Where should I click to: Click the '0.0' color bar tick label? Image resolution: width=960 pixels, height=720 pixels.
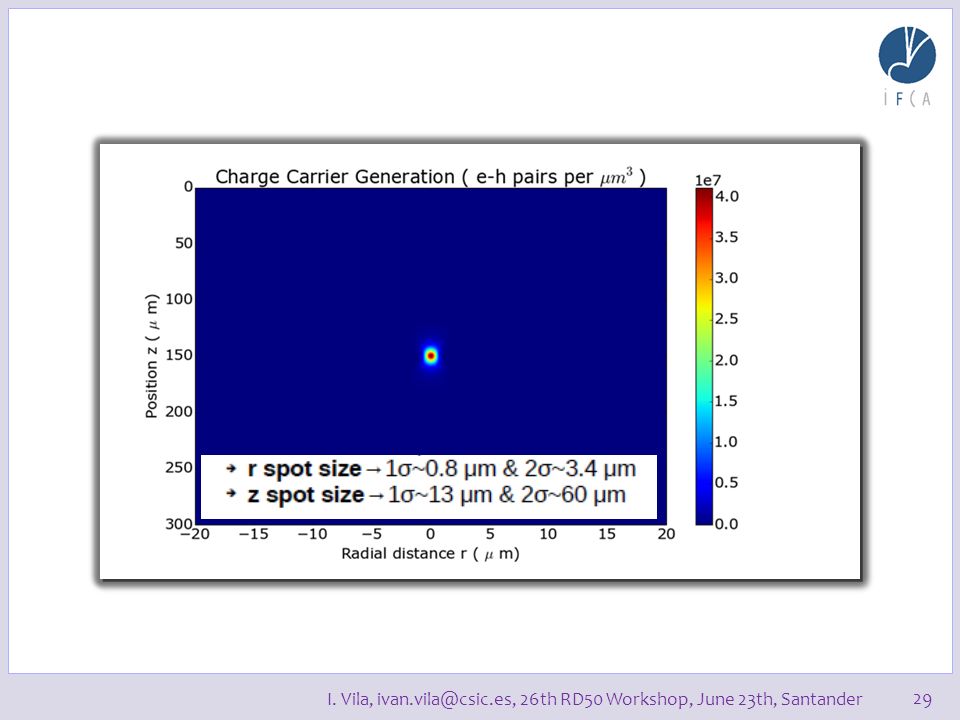[726, 524]
